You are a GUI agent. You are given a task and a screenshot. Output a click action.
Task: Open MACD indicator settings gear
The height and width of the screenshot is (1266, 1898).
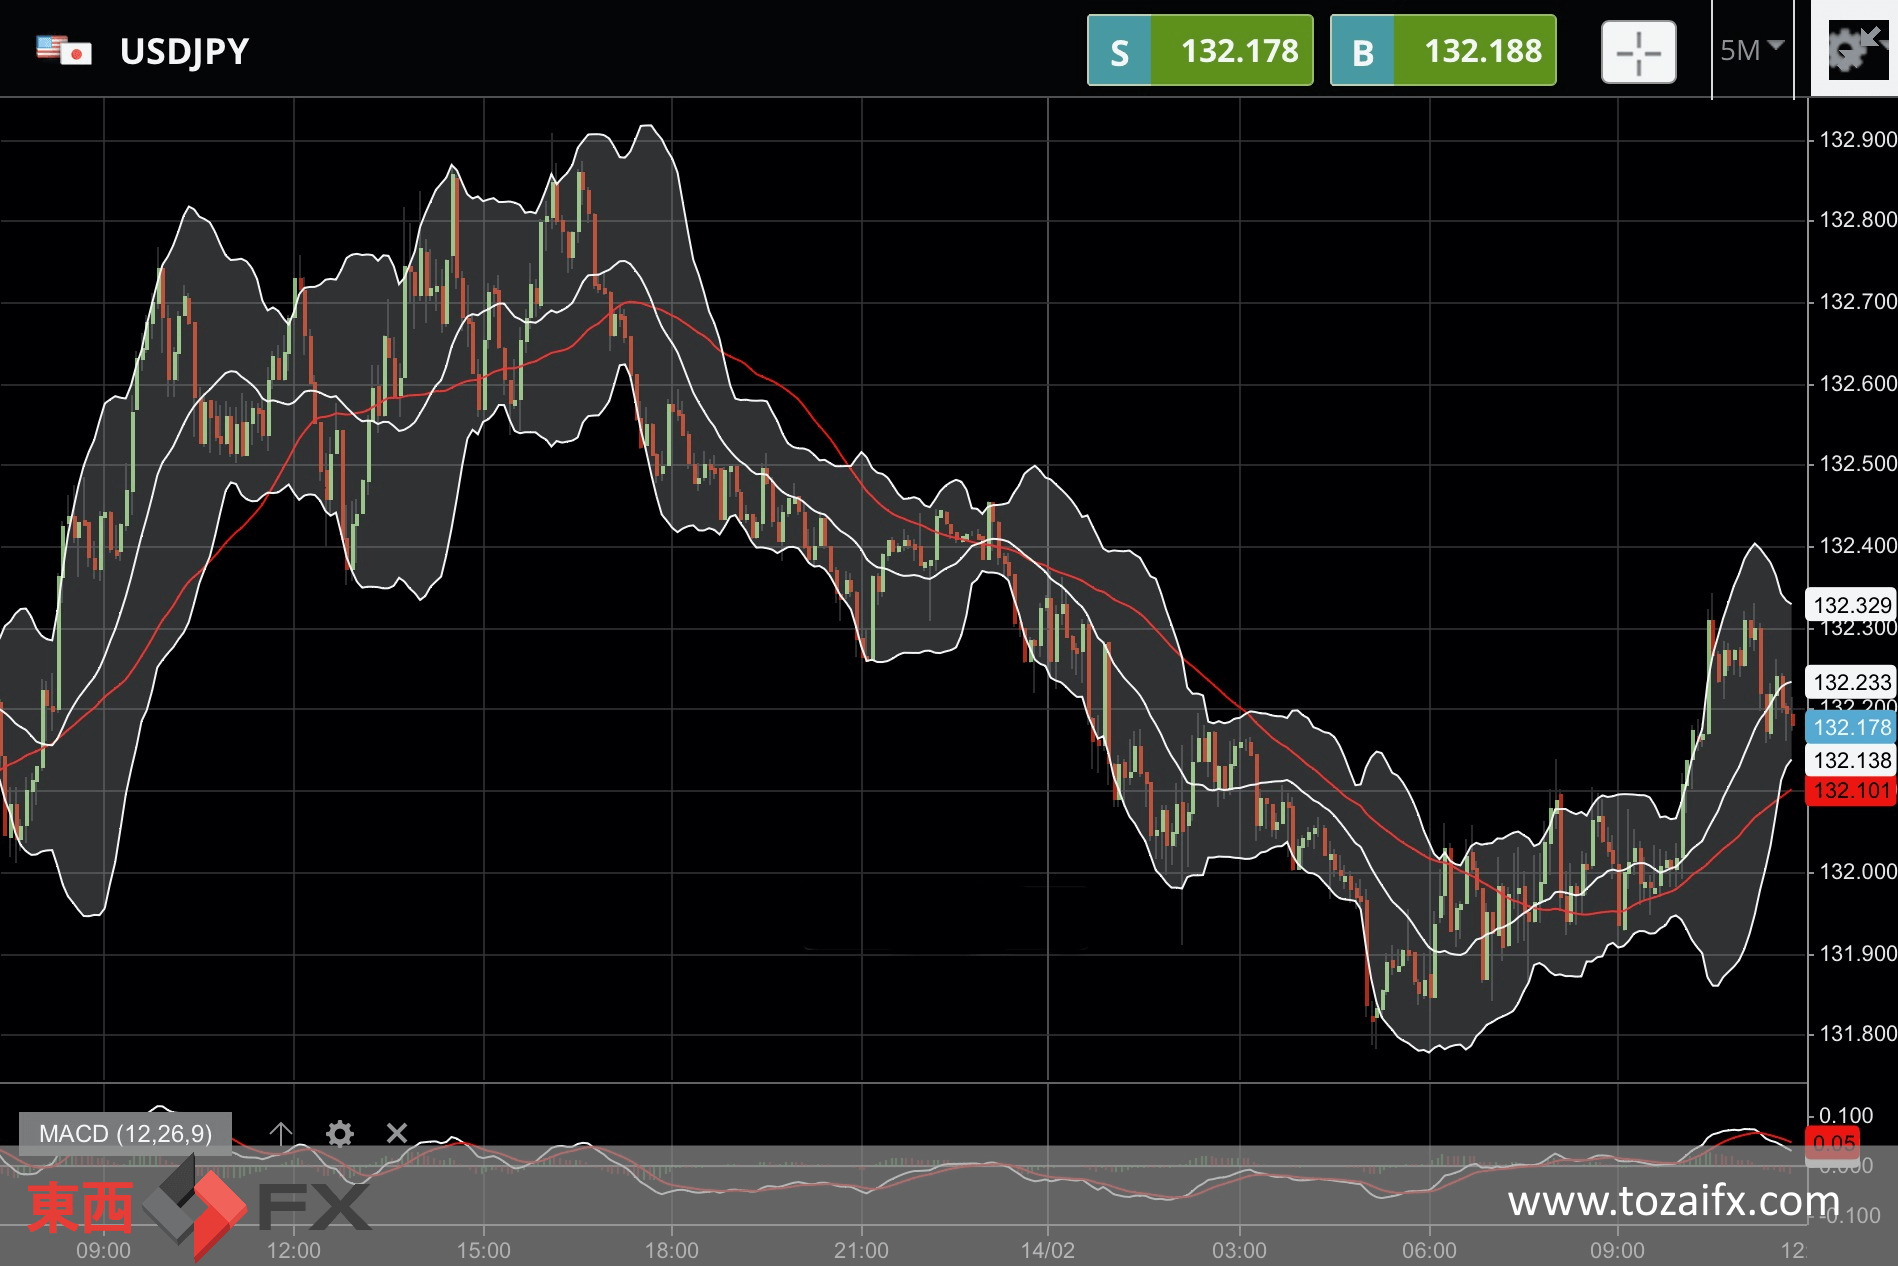340,1133
